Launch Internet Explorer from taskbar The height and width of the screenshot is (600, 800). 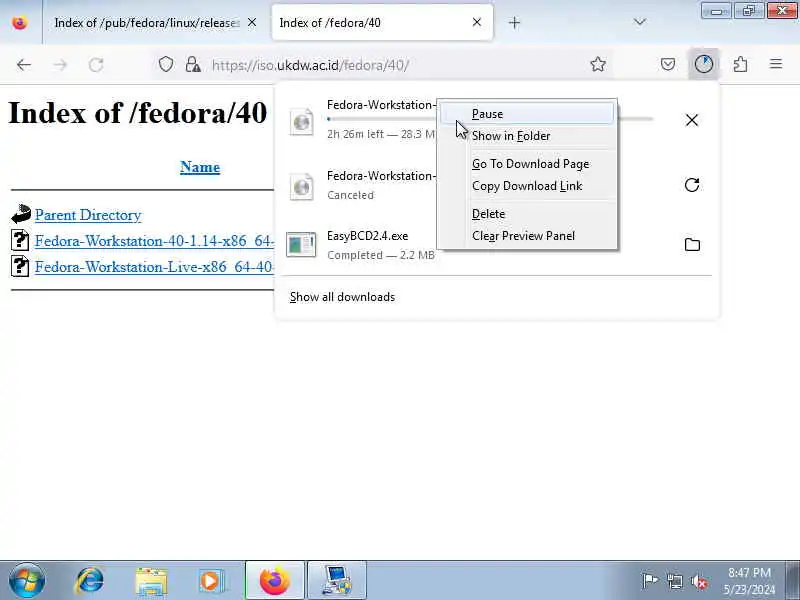[90, 581]
